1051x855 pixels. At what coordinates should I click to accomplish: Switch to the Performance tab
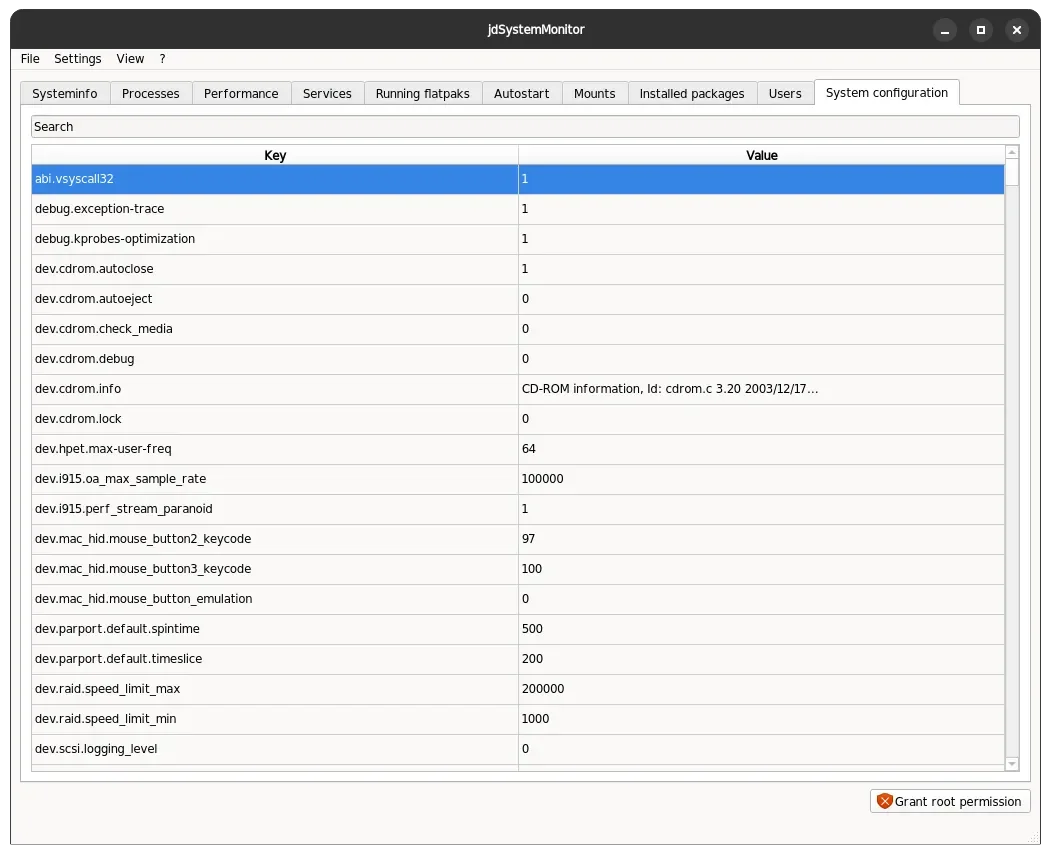point(241,94)
